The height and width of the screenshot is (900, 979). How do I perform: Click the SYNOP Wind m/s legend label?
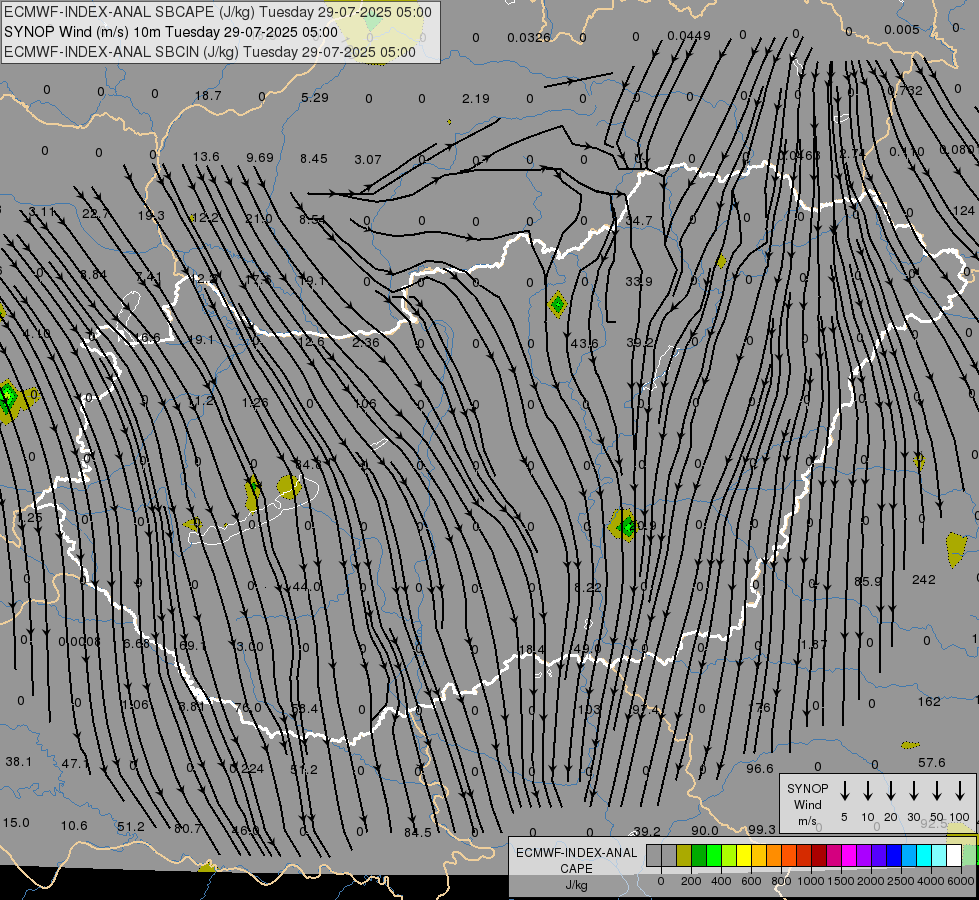[x=807, y=804]
